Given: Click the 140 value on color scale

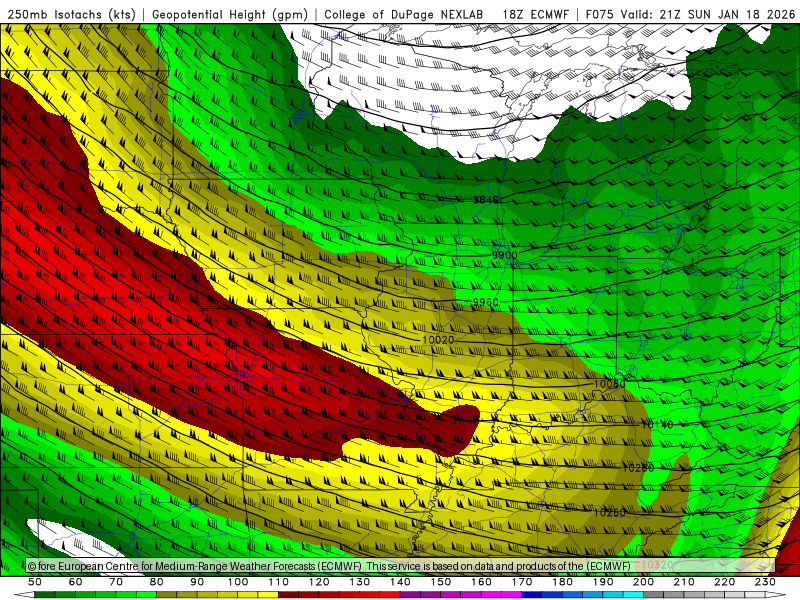Looking at the screenshot, I should pos(400,582).
